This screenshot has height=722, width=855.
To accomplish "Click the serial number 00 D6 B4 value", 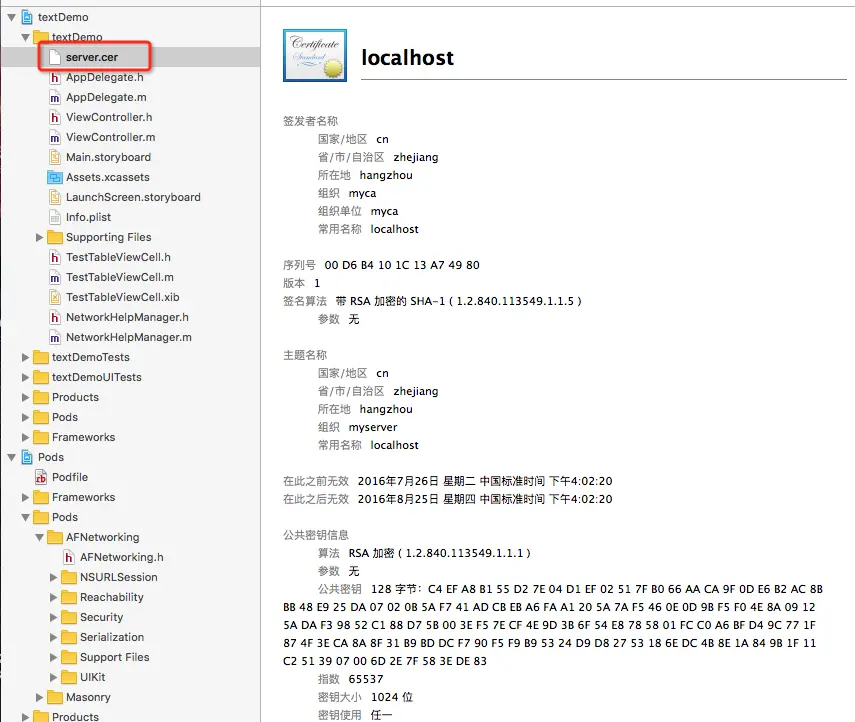I will pos(402,265).
